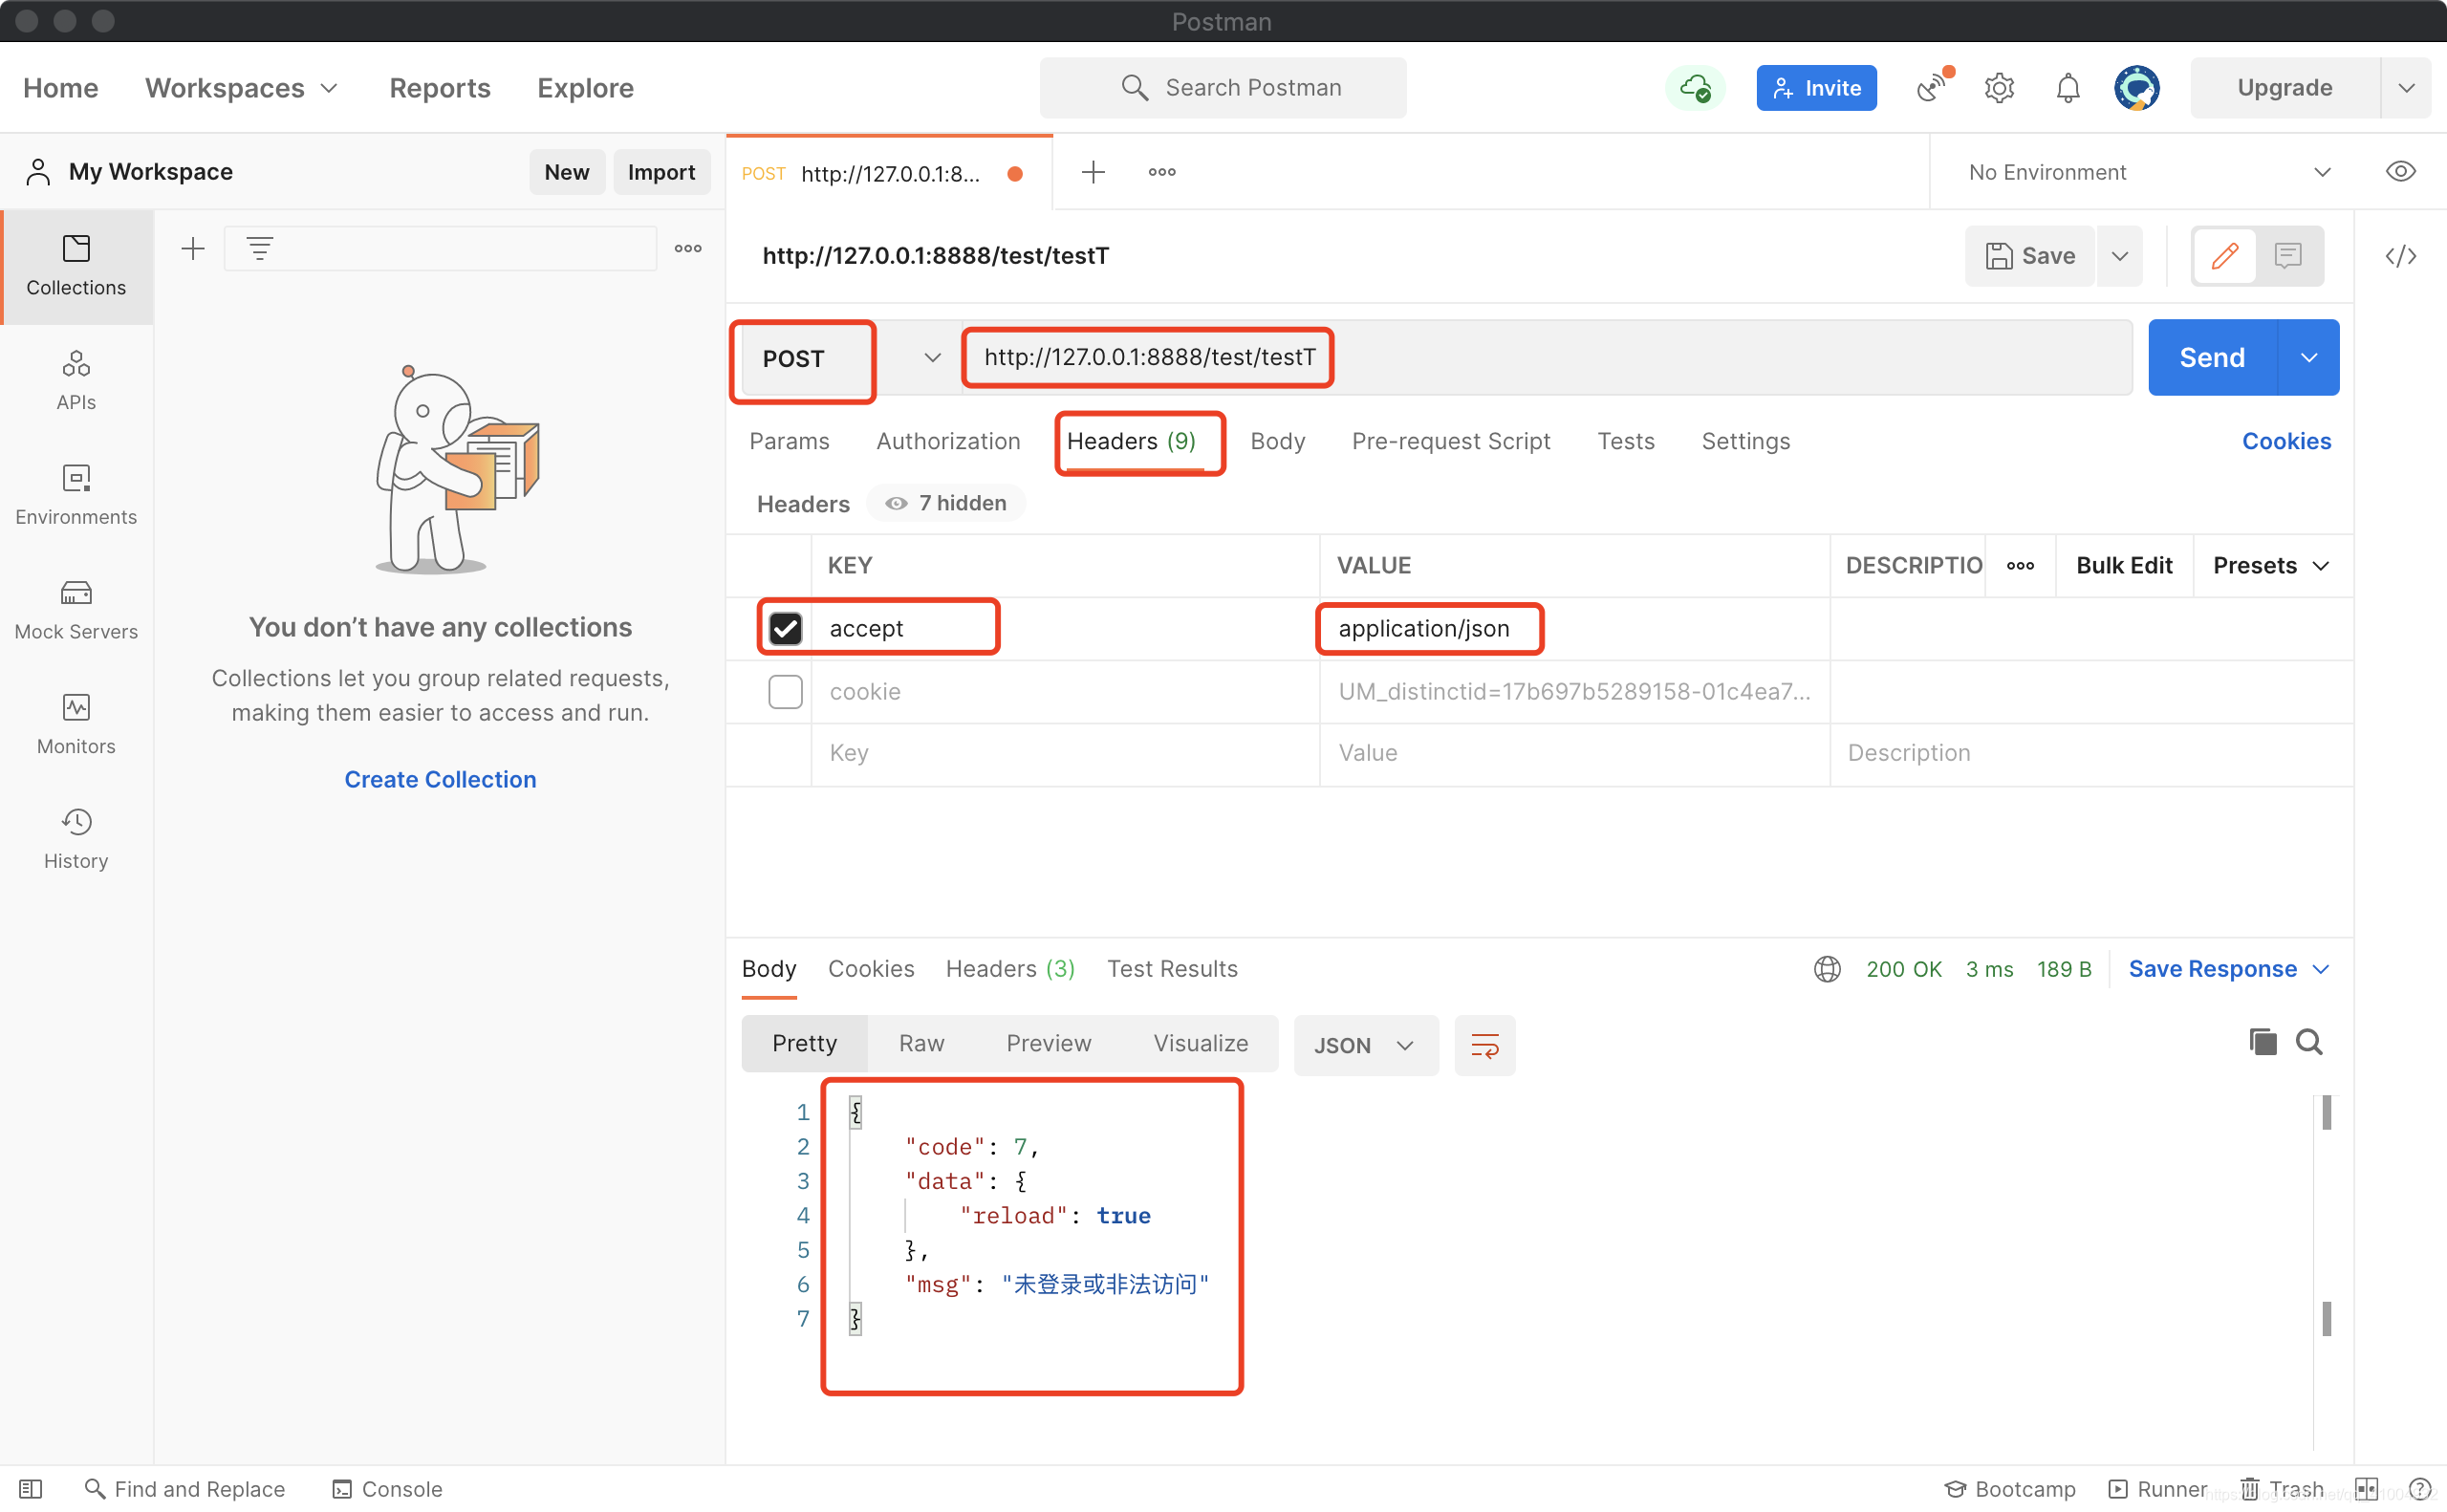Image resolution: width=2447 pixels, height=1512 pixels.
Task: Expand the Presets dropdown in headers
Action: [2270, 563]
